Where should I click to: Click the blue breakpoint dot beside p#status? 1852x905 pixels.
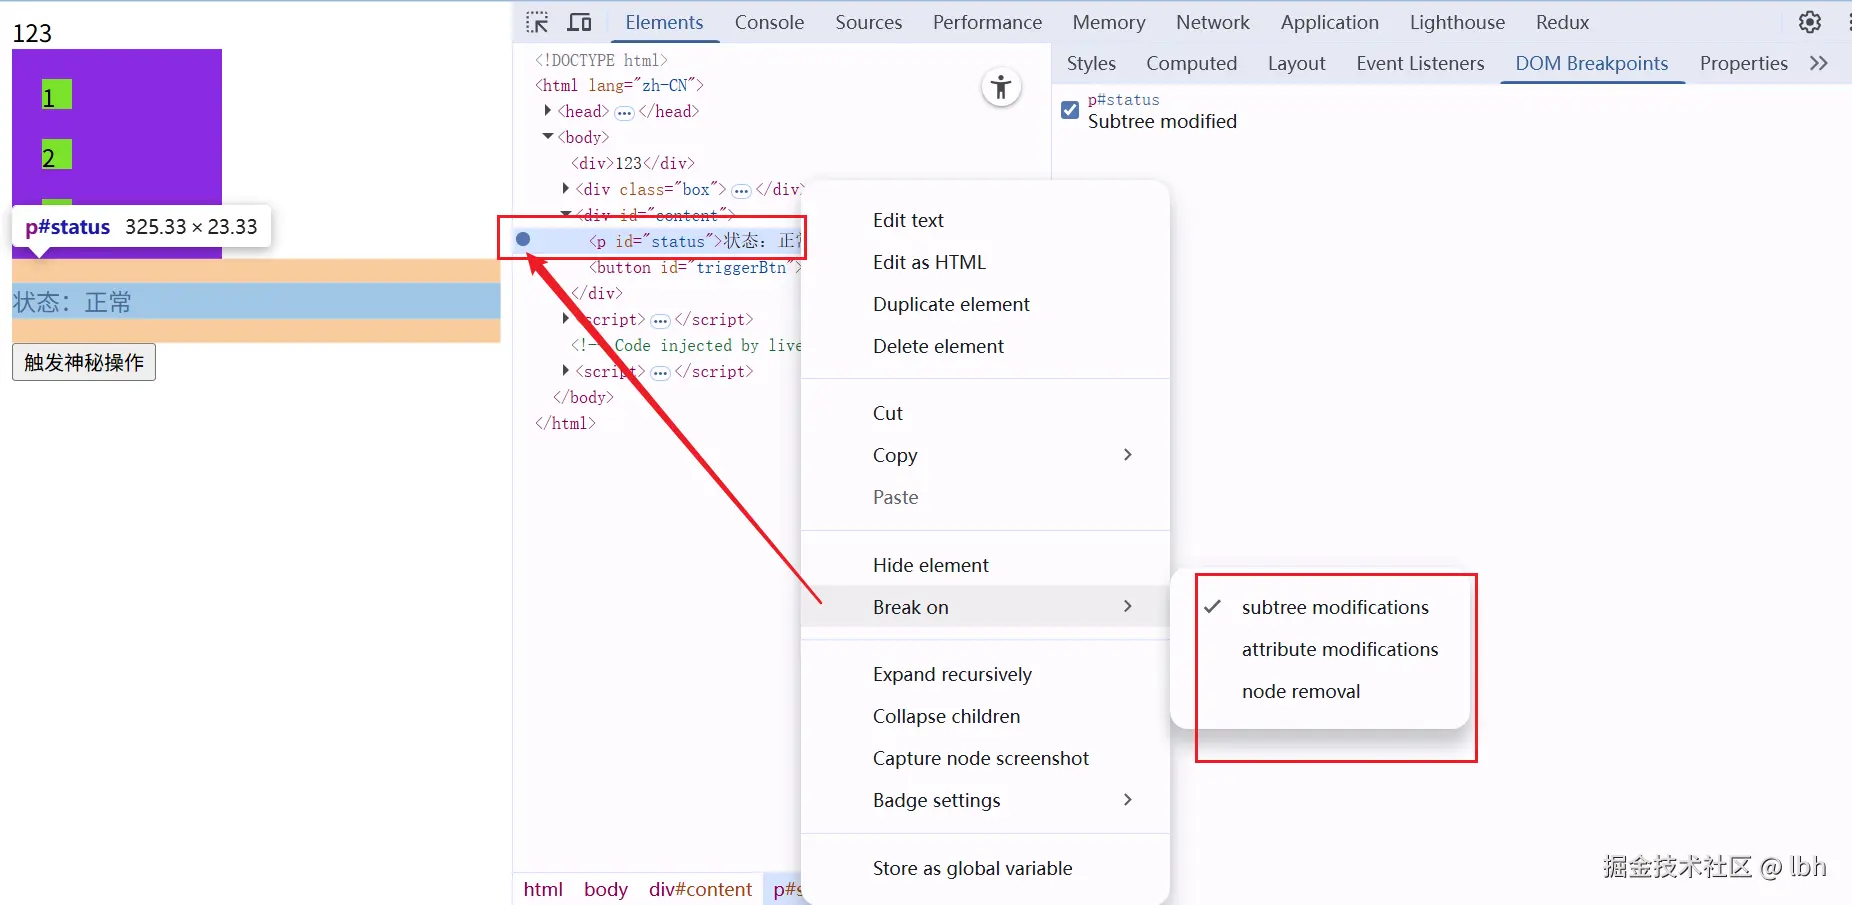(523, 240)
